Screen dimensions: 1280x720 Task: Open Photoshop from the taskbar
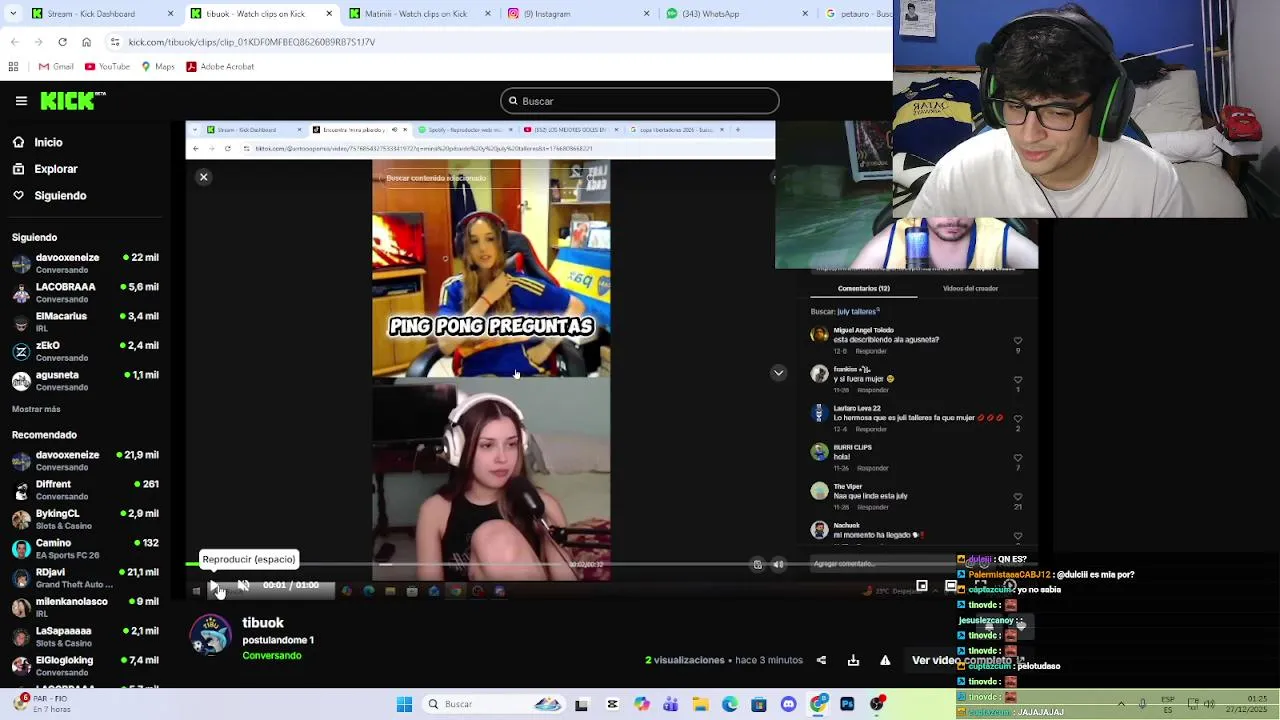coord(848,704)
